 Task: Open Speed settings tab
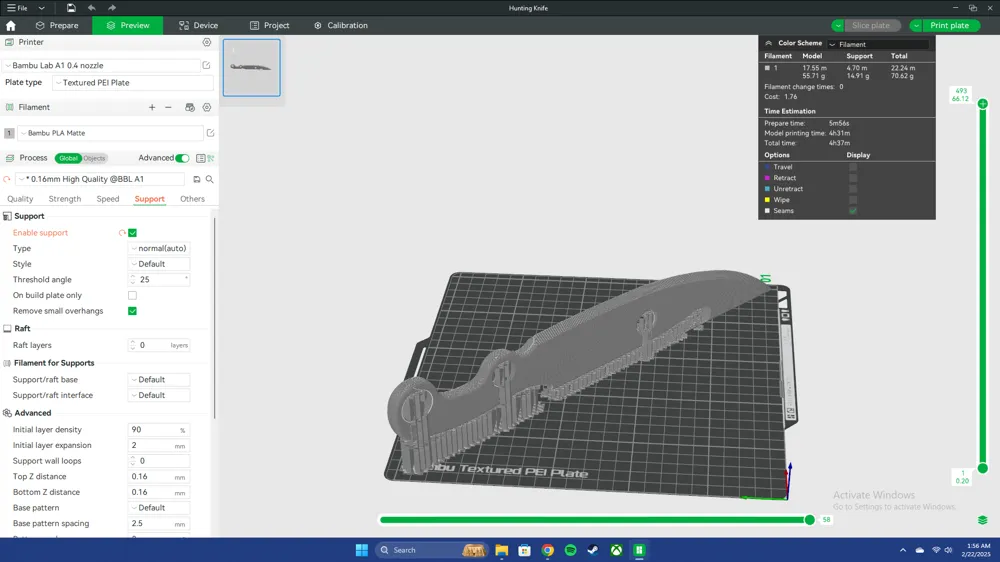[x=108, y=199]
